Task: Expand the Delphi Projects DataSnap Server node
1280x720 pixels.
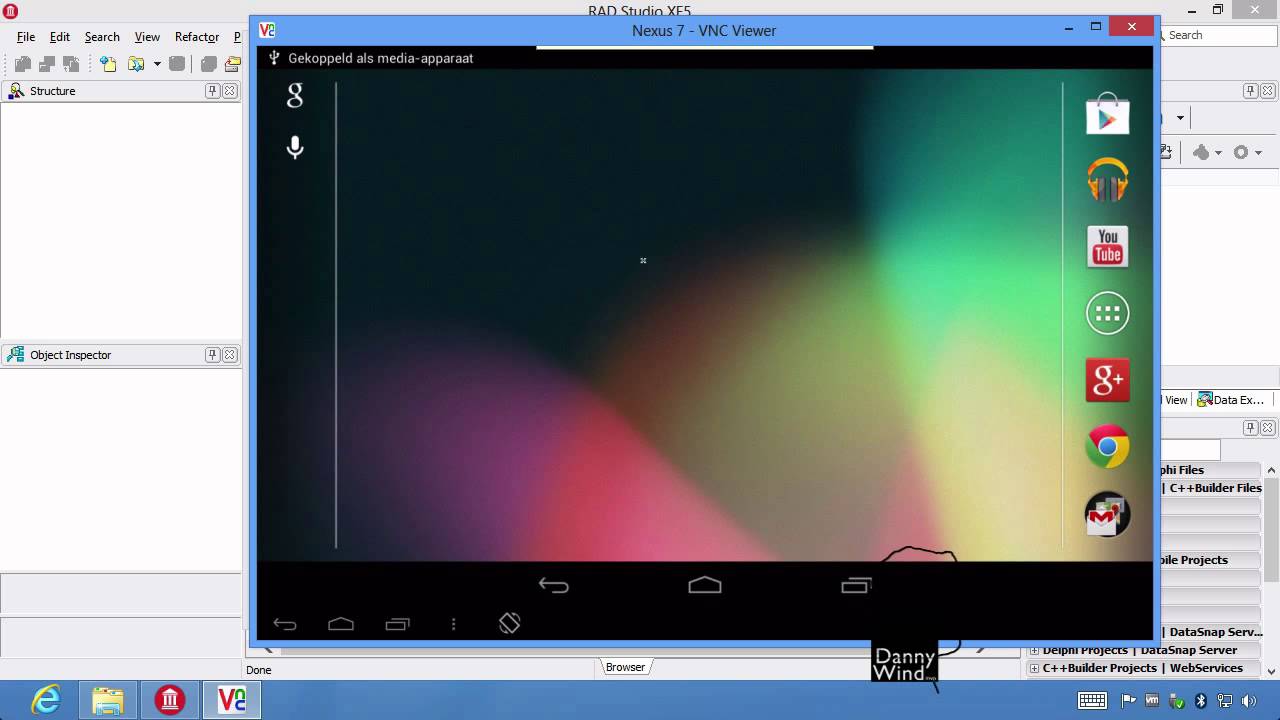Action: coord(1035,650)
